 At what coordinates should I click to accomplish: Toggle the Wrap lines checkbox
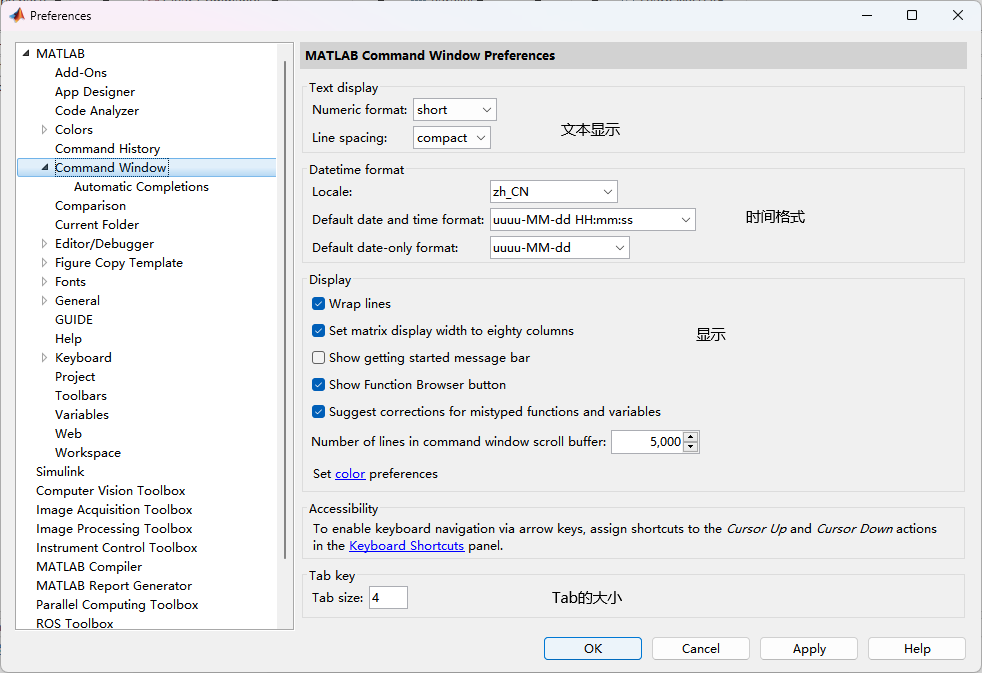318,304
